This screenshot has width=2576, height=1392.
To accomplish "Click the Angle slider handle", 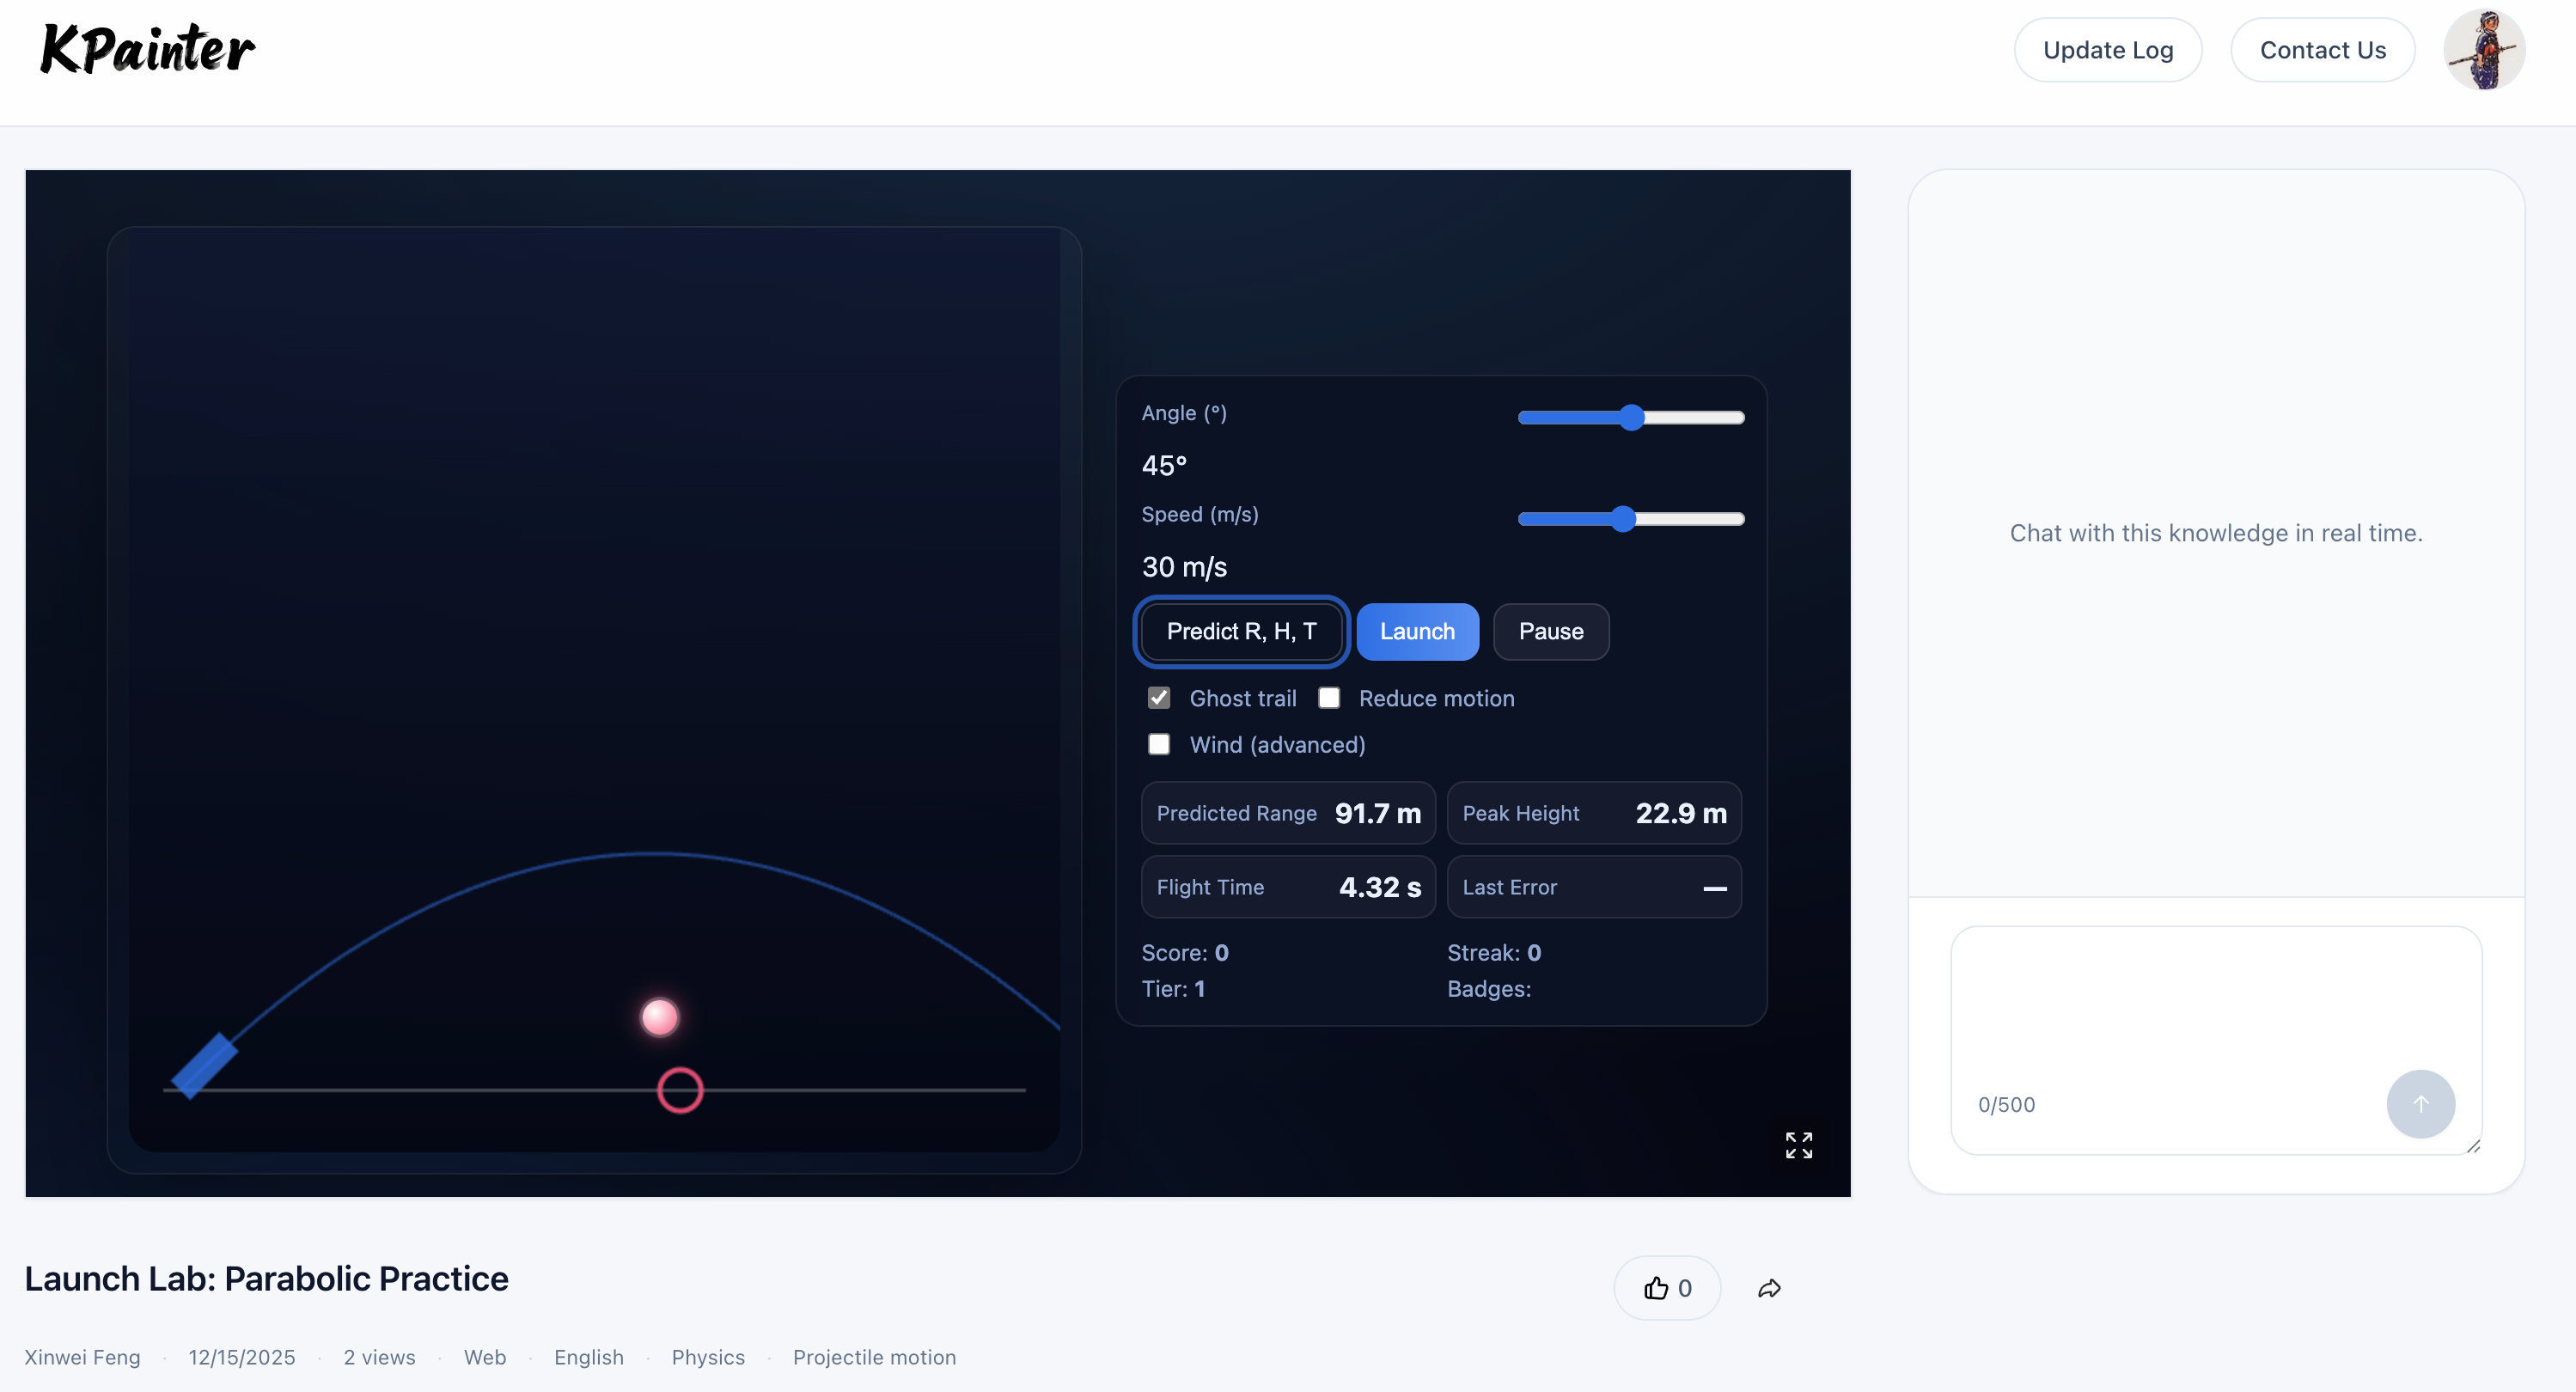I will (x=1631, y=417).
